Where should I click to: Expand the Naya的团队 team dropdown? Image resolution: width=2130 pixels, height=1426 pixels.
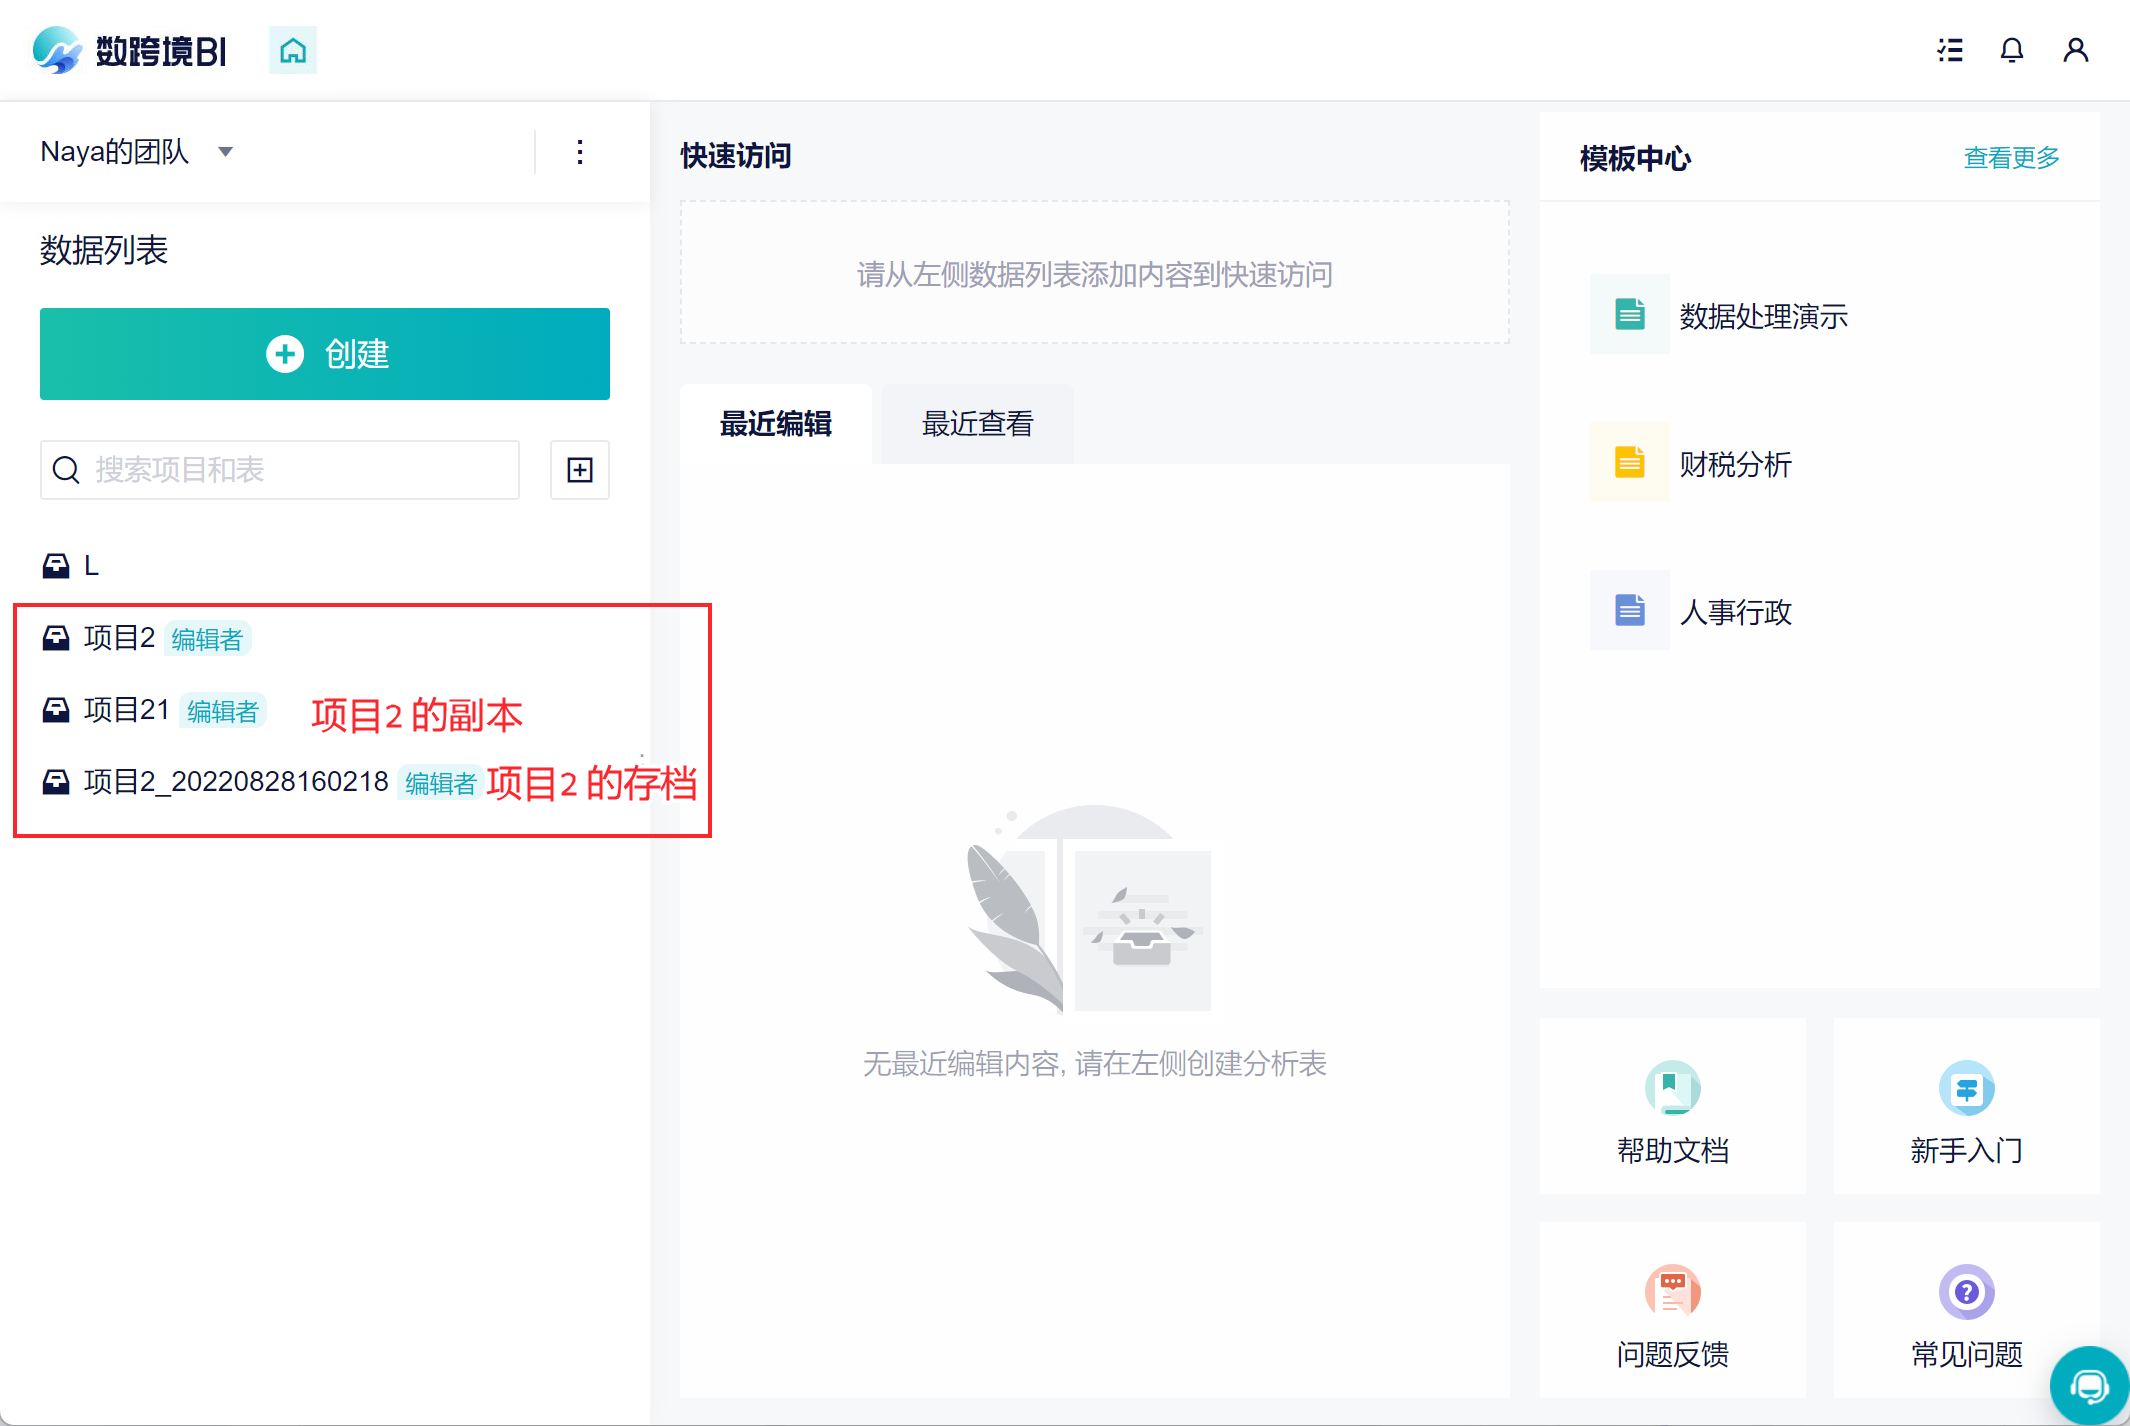pos(225,152)
